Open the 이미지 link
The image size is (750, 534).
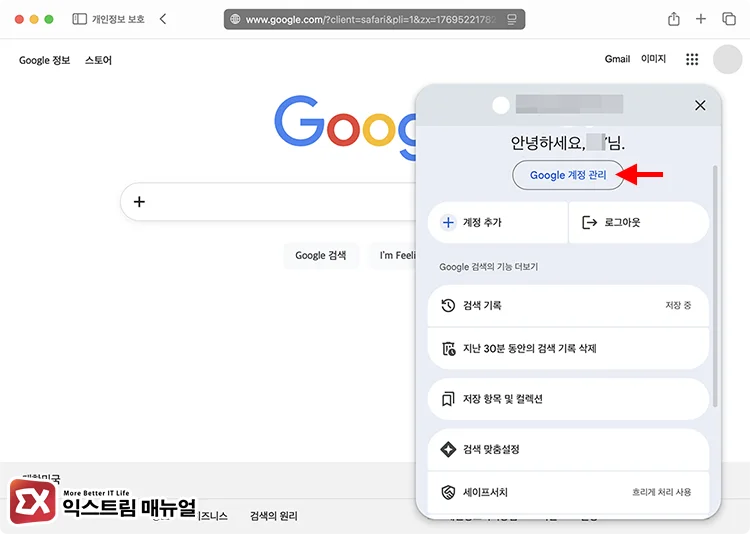653,59
